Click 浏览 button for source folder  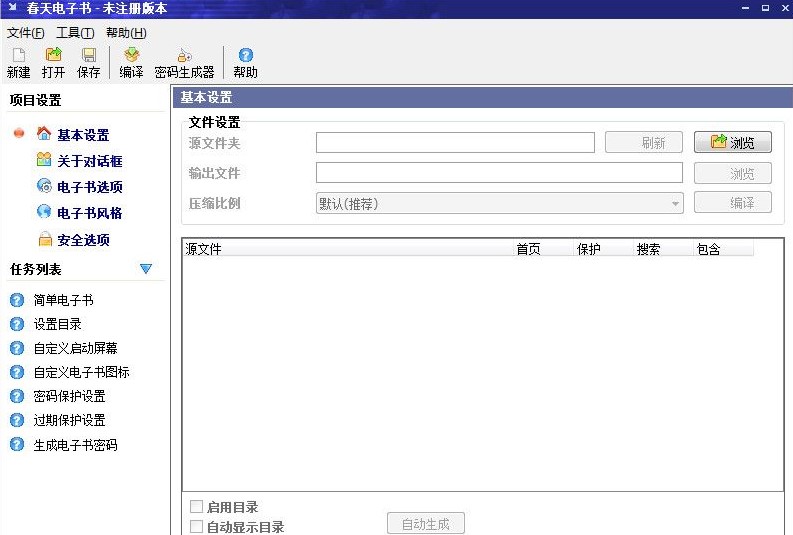pyautogui.click(x=733, y=143)
